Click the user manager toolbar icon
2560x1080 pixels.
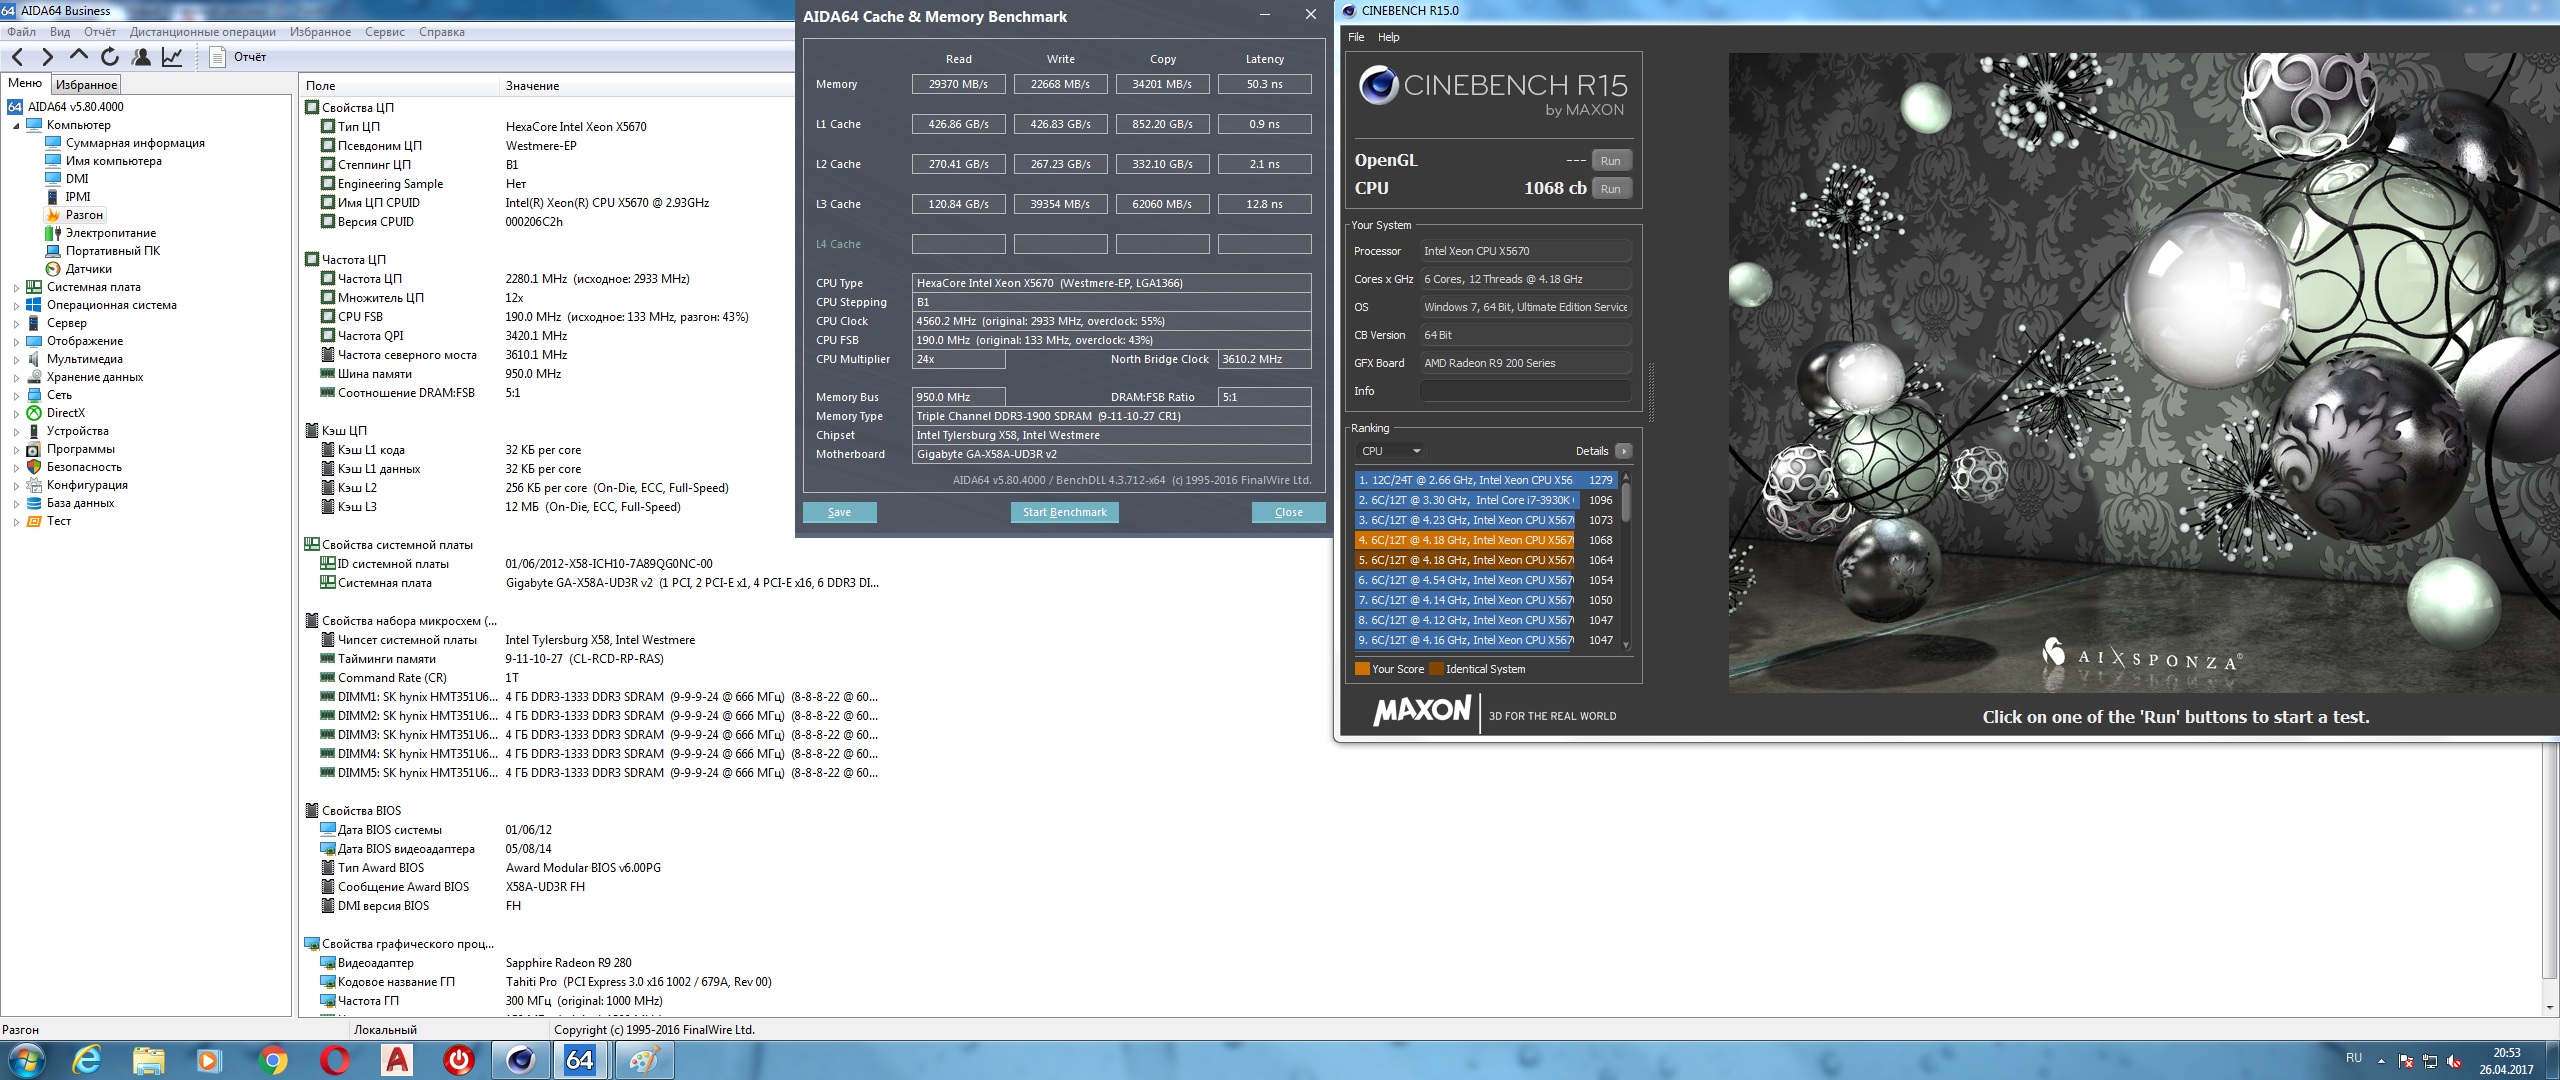click(x=141, y=57)
